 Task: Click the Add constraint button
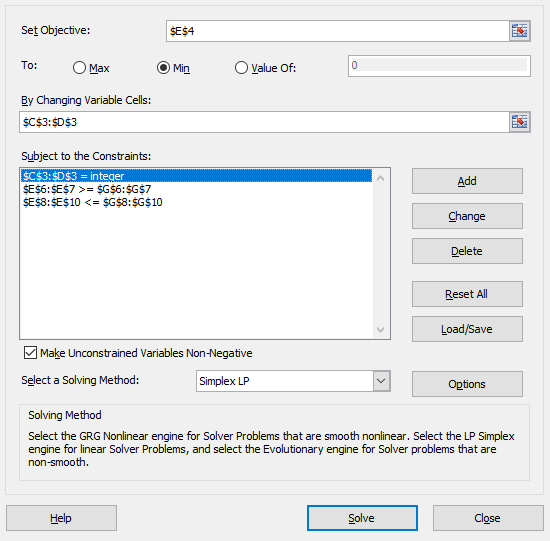467,181
